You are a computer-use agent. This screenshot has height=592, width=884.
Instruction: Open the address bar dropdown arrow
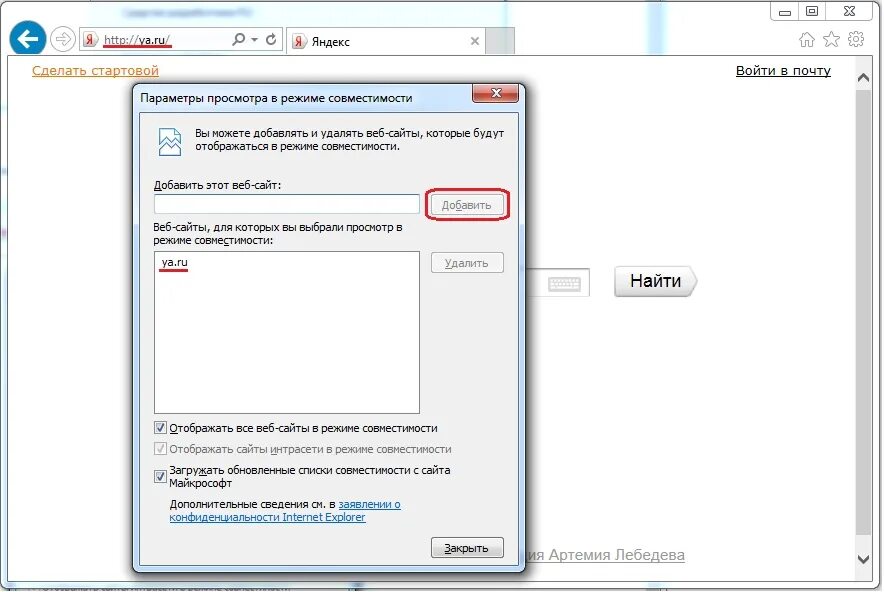click(x=255, y=39)
